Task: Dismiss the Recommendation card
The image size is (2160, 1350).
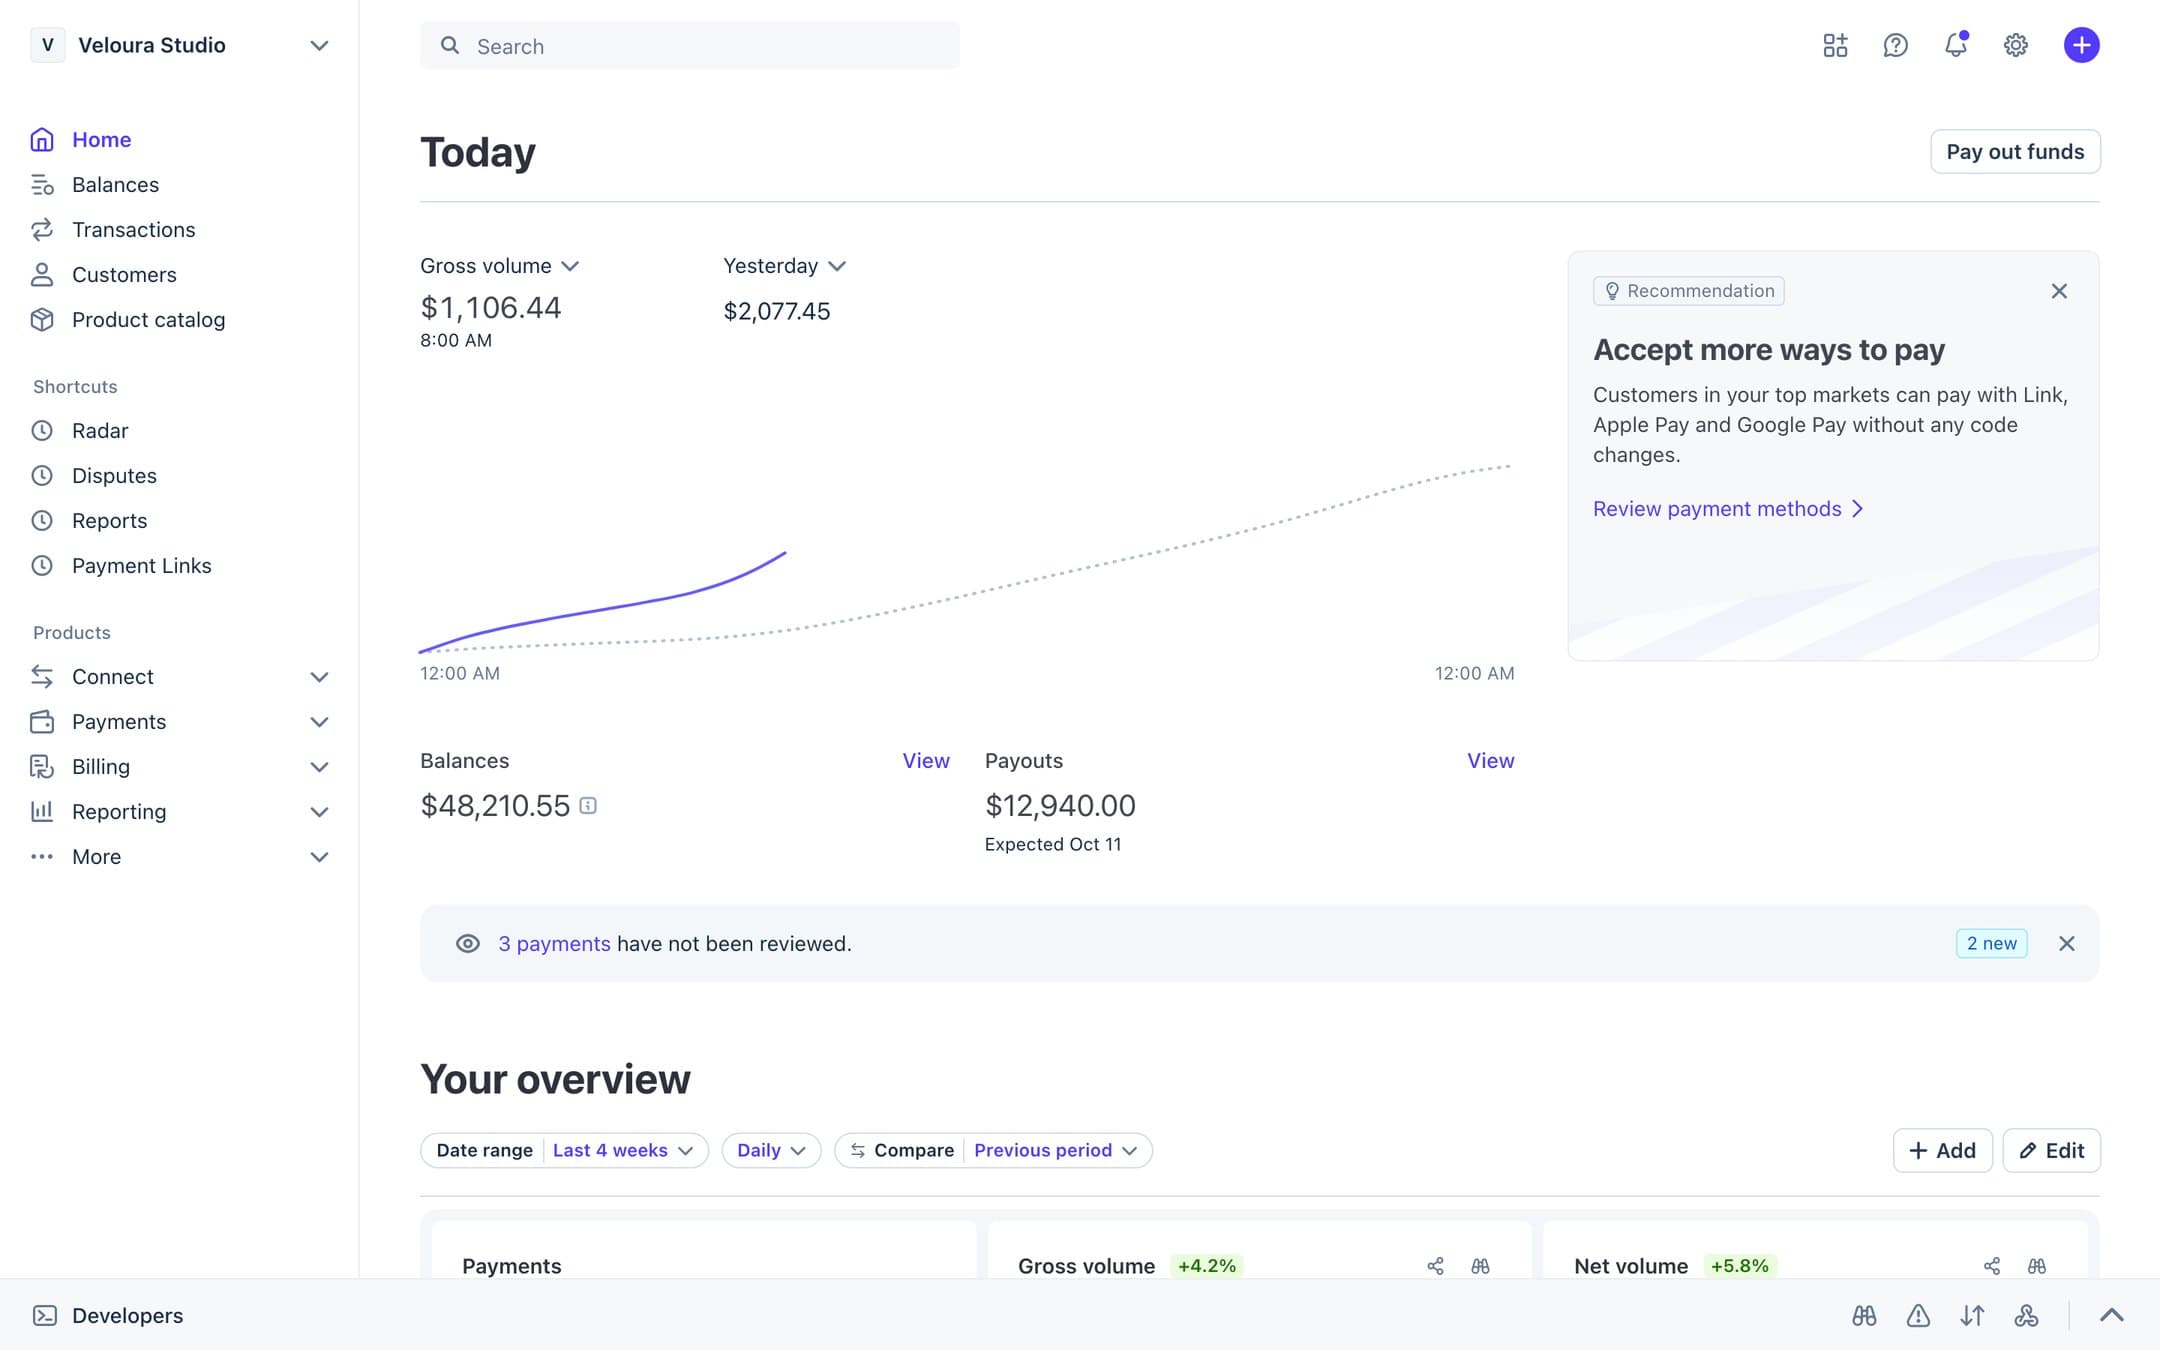Action: coord(2059,291)
